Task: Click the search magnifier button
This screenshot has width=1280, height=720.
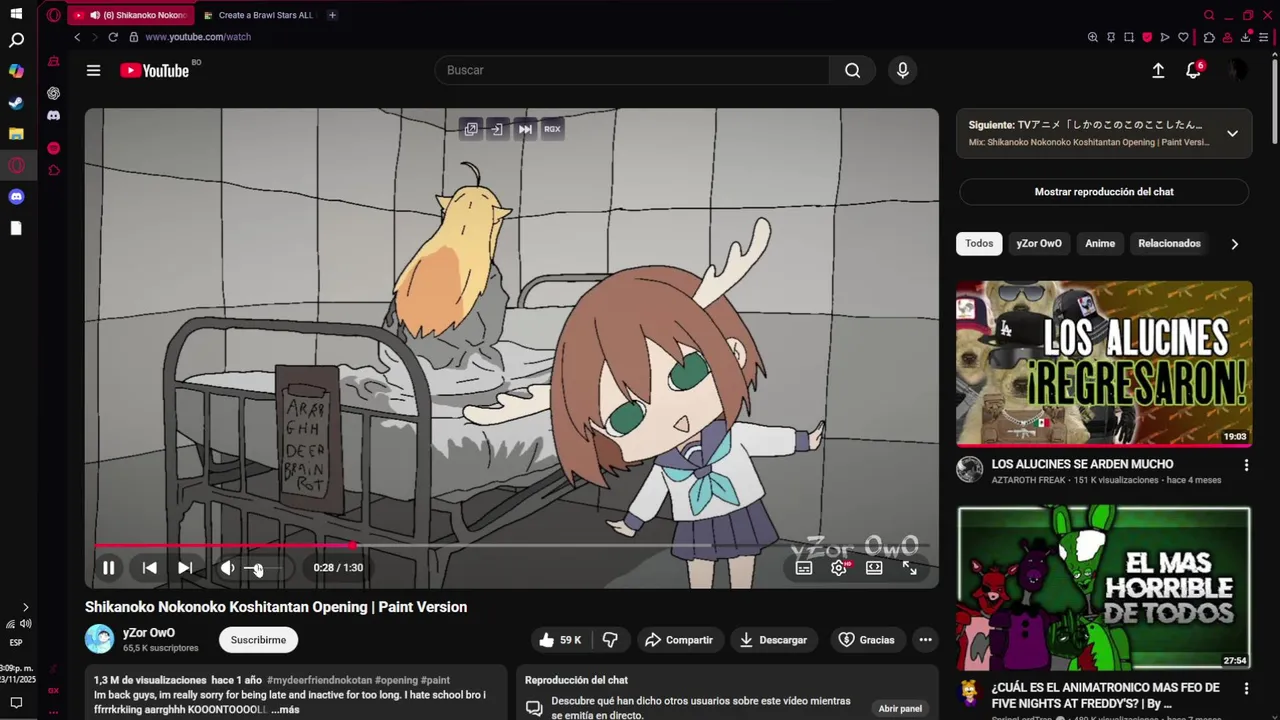Action: (852, 70)
